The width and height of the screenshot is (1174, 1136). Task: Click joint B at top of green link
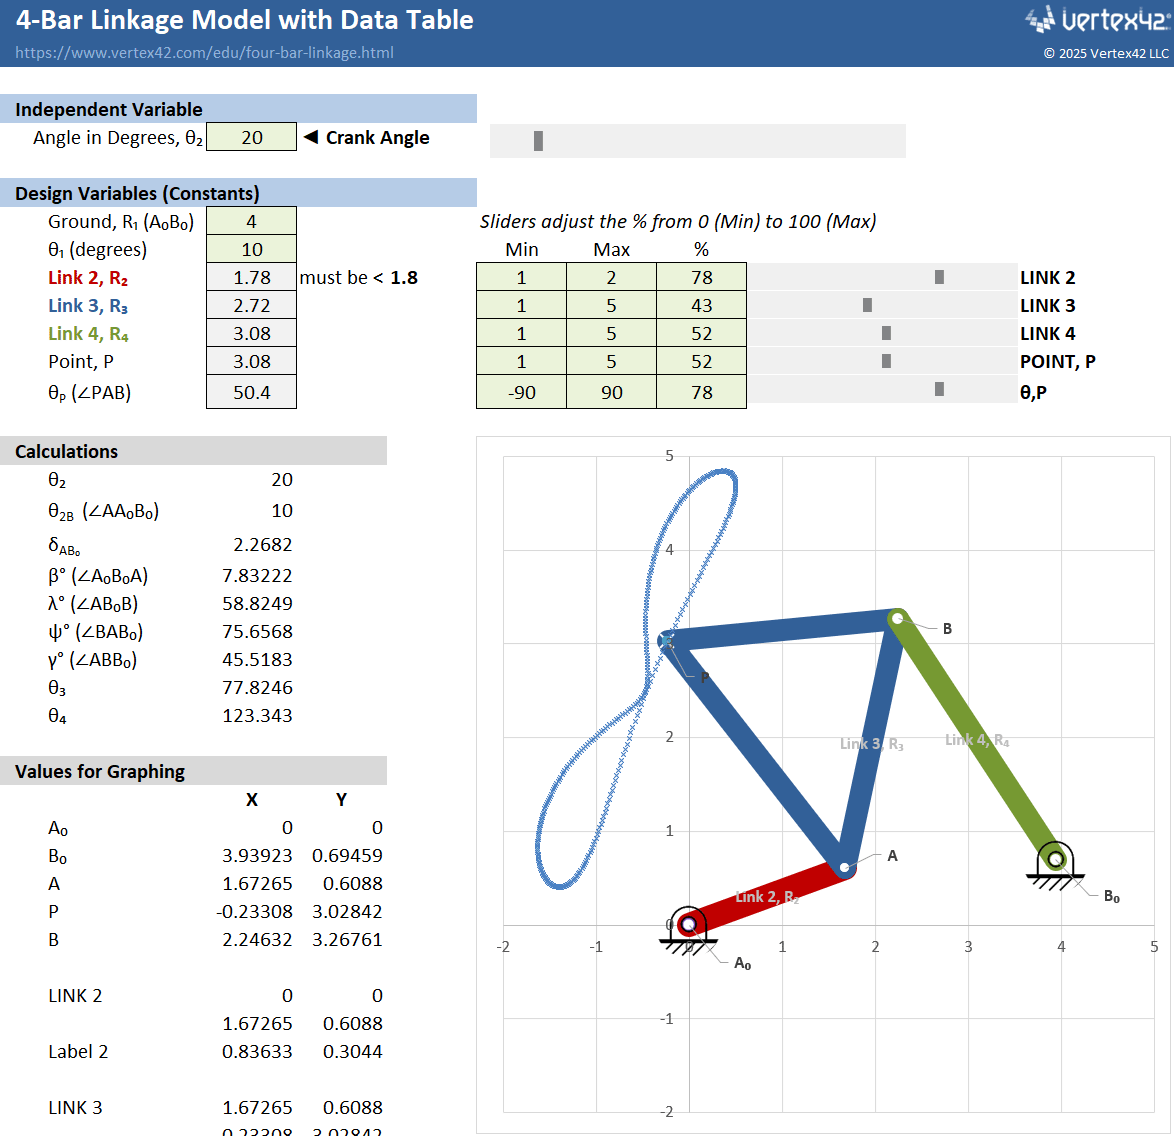pos(898,619)
